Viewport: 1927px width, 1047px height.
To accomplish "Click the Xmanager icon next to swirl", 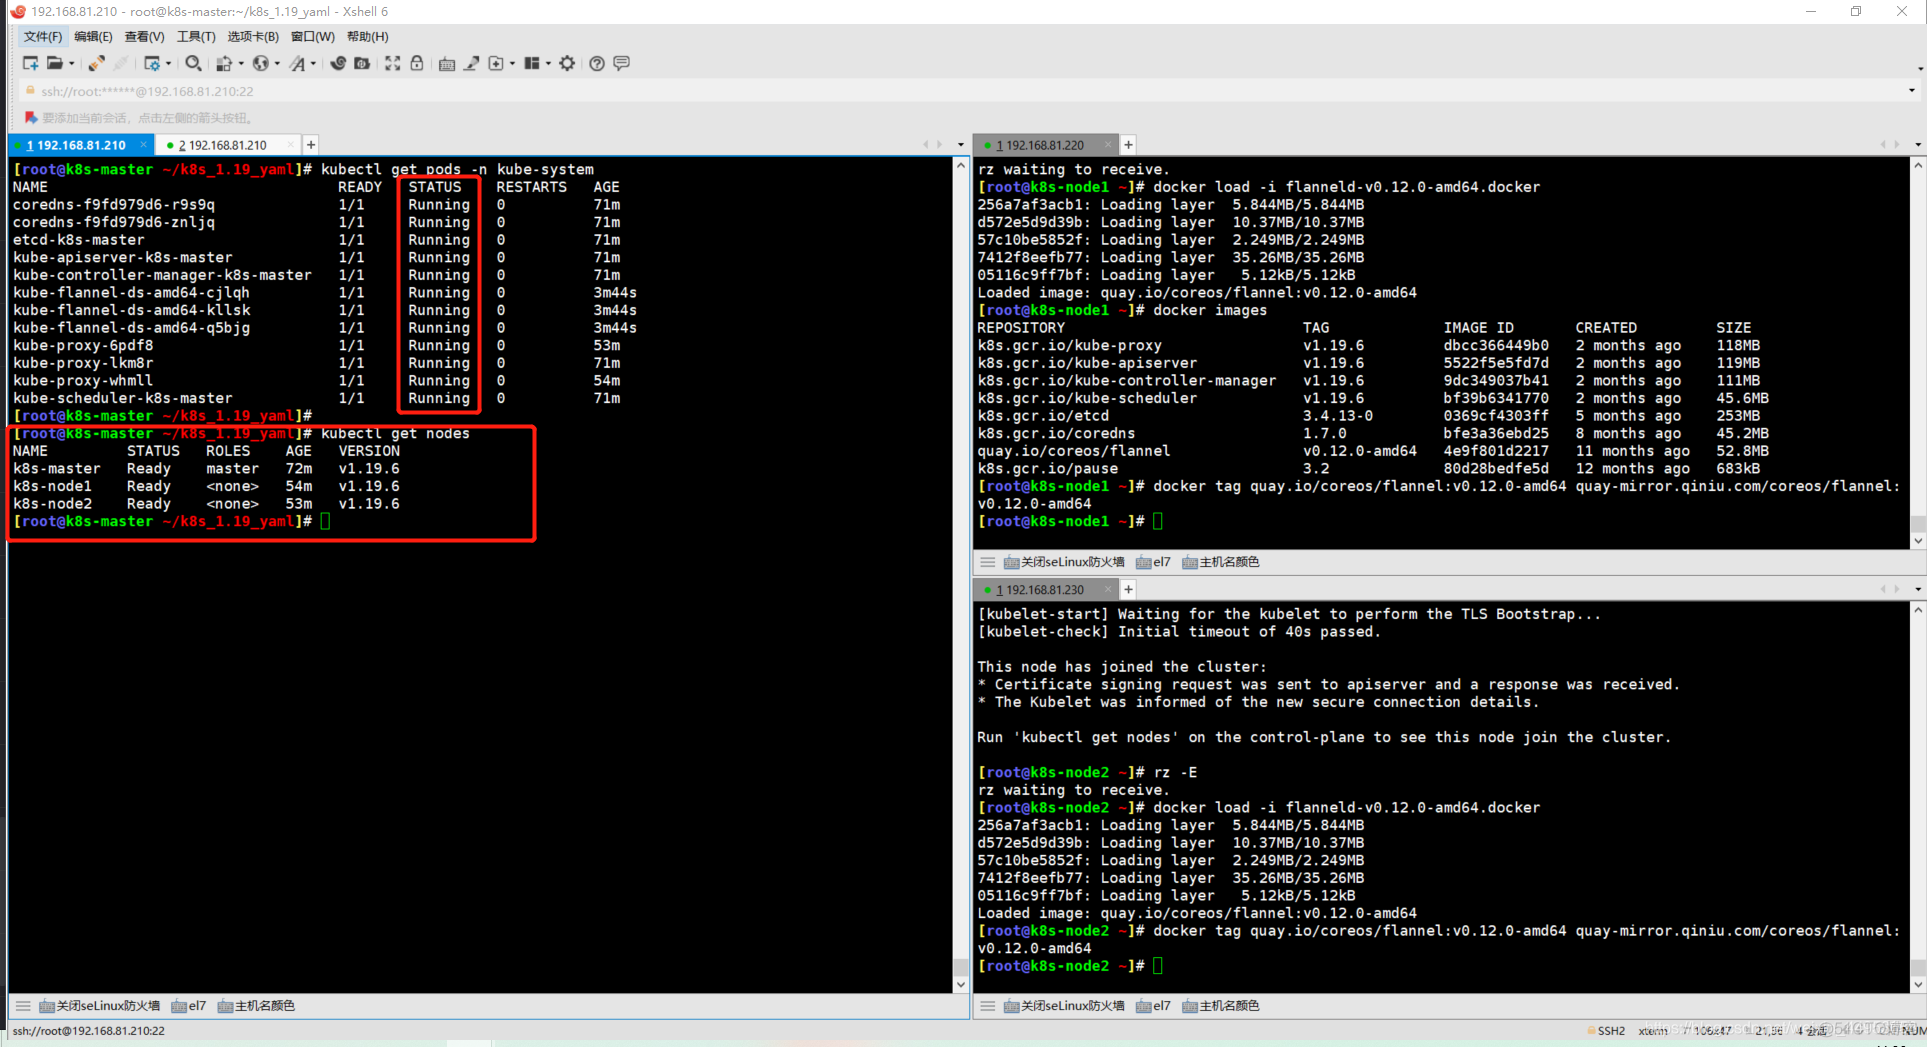I will point(362,63).
